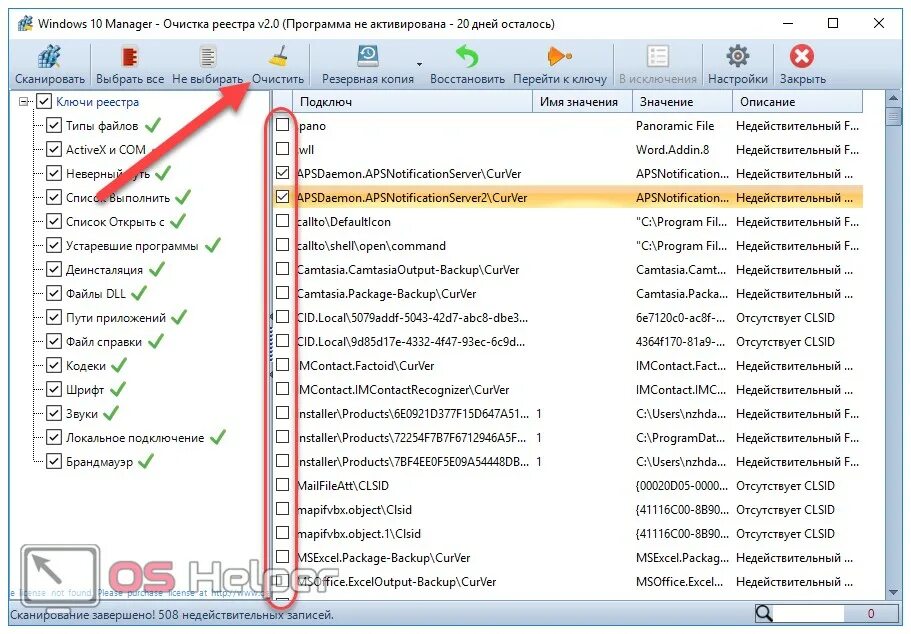Select the IMContact.Factoid\CurVer row
Screen dimensions: 911x634
[568, 366]
